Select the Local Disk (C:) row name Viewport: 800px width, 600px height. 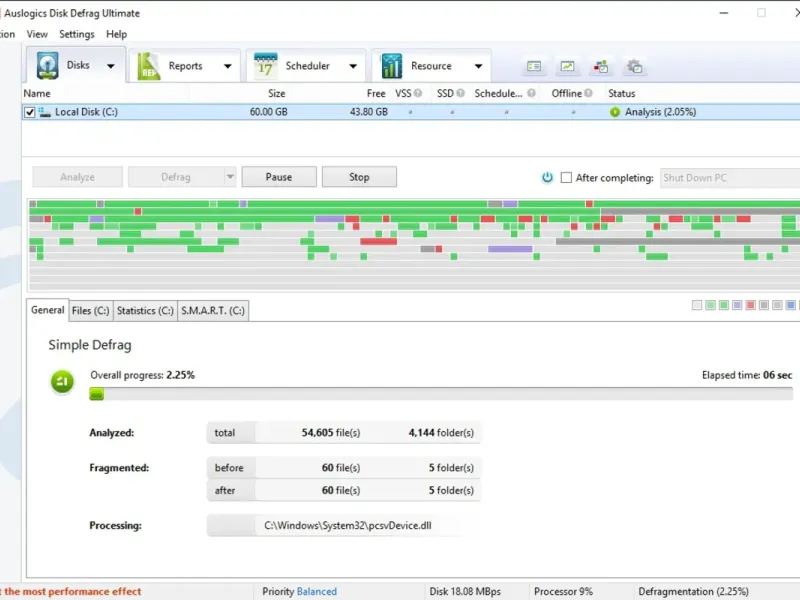pos(86,112)
